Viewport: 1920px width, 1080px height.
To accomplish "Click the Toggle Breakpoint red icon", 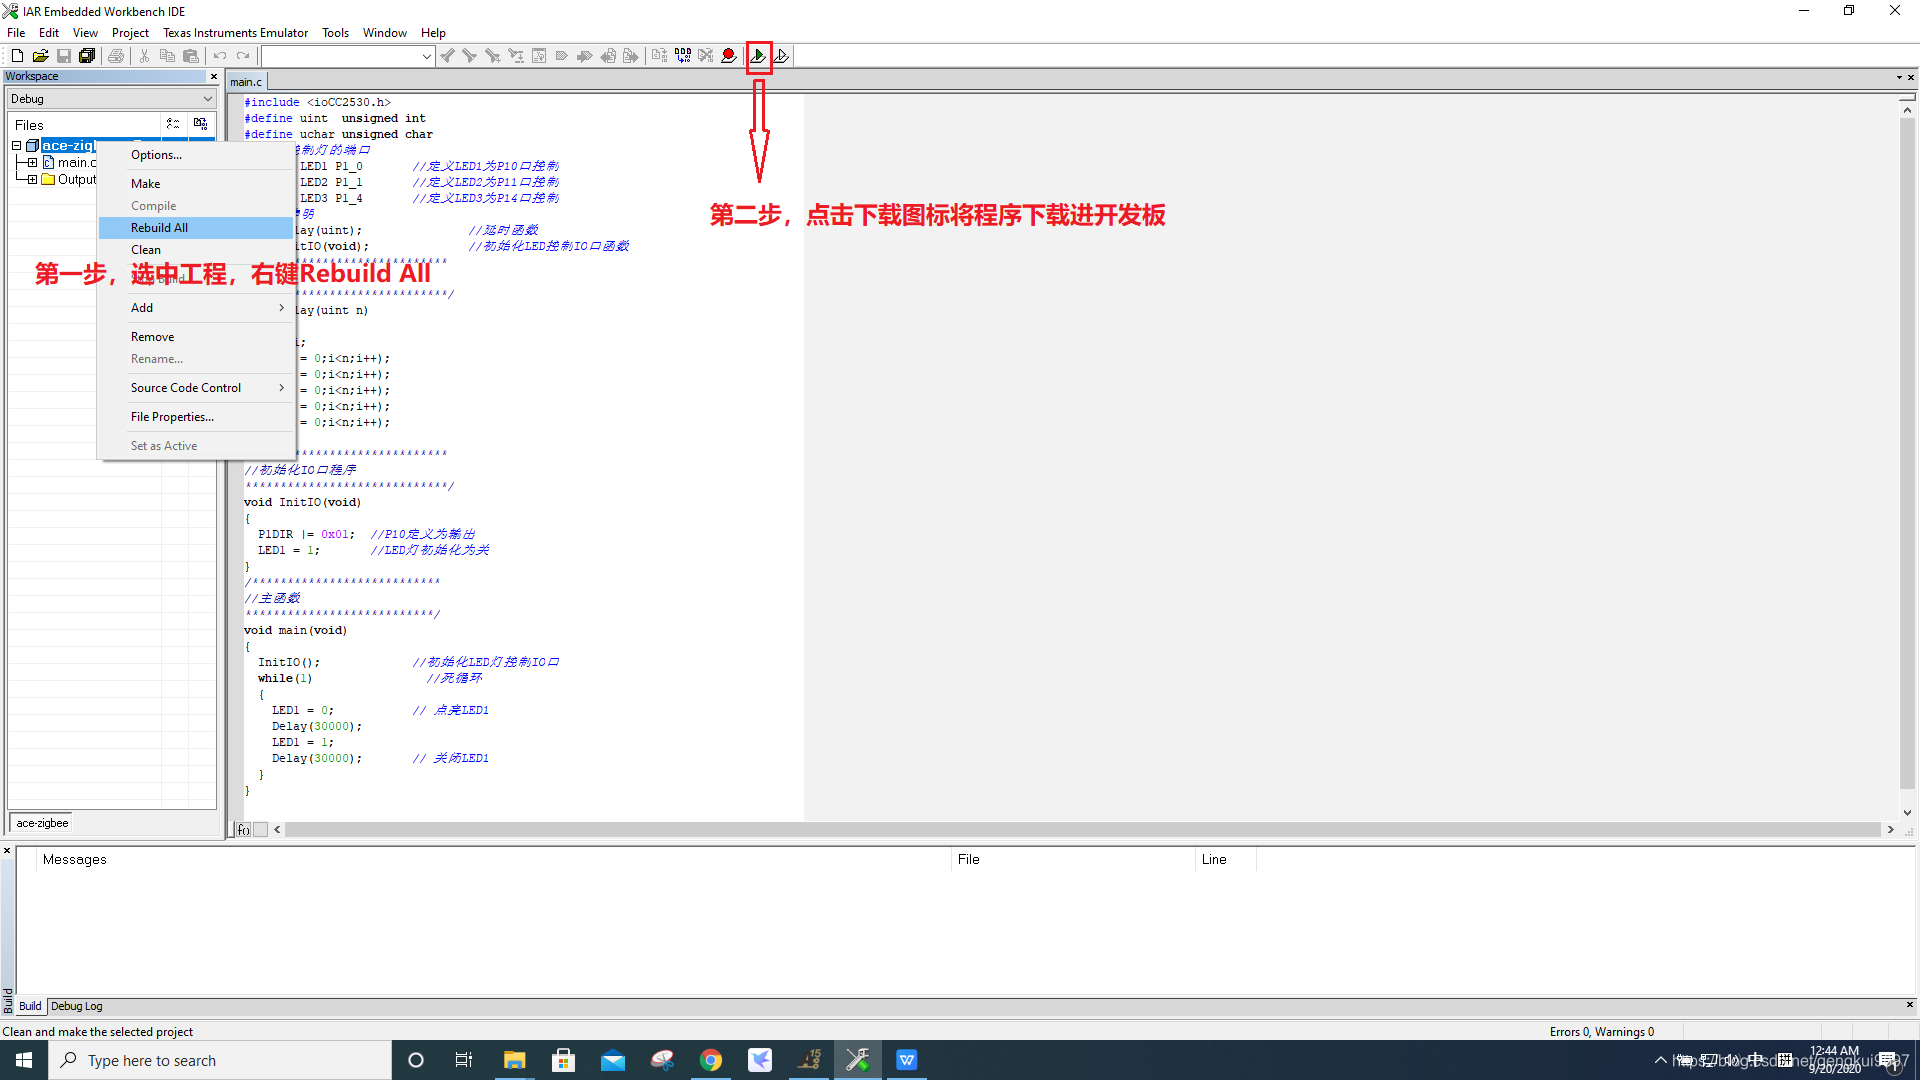I will tap(729, 56).
